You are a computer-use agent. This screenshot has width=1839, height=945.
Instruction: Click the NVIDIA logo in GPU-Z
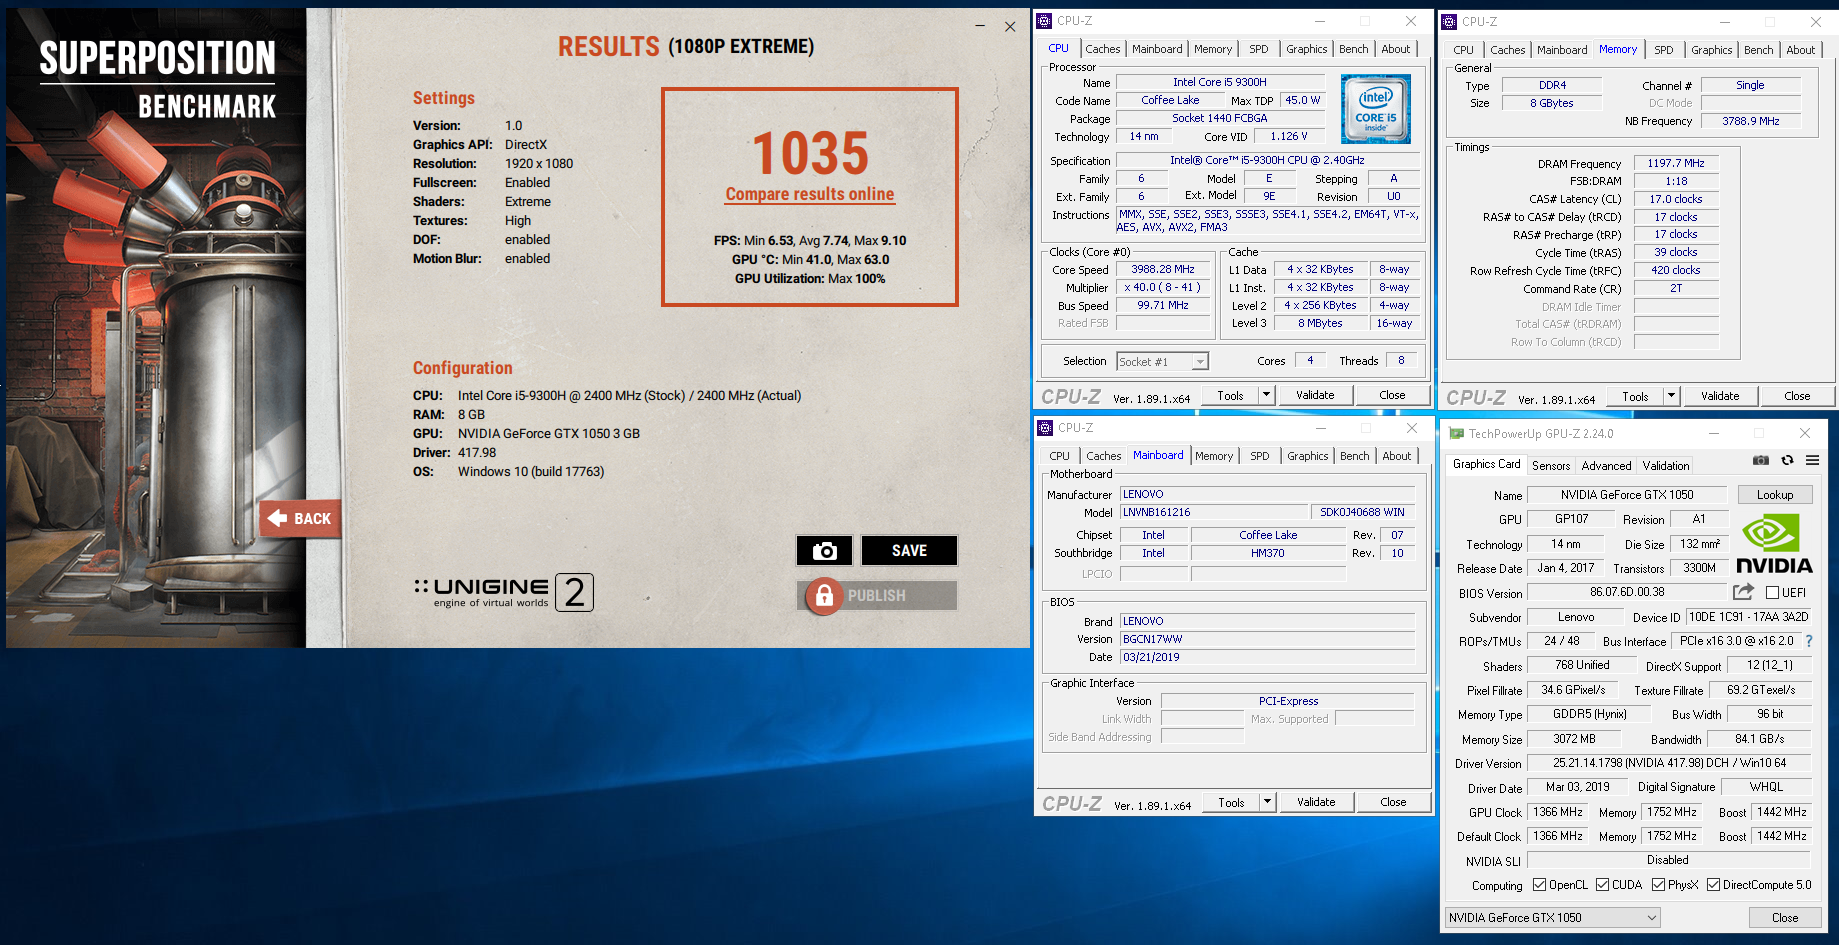tap(1774, 544)
